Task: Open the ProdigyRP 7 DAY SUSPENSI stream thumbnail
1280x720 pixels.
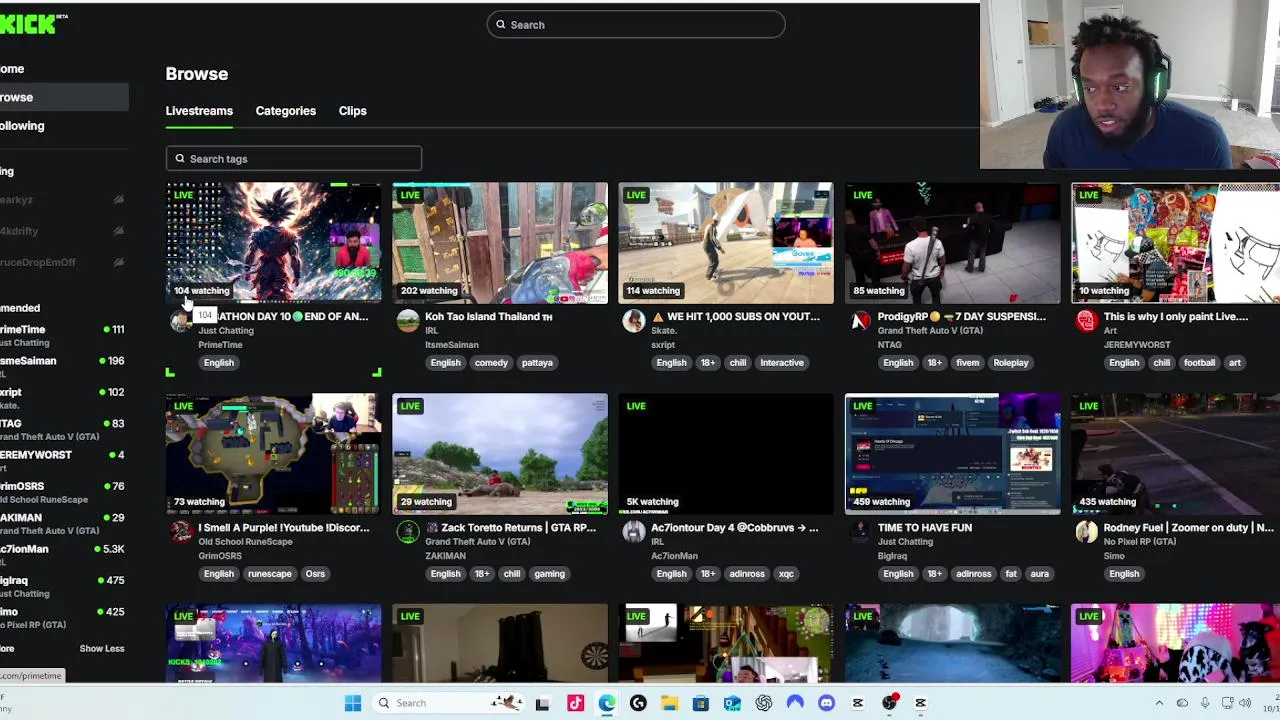Action: coord(952,242)
